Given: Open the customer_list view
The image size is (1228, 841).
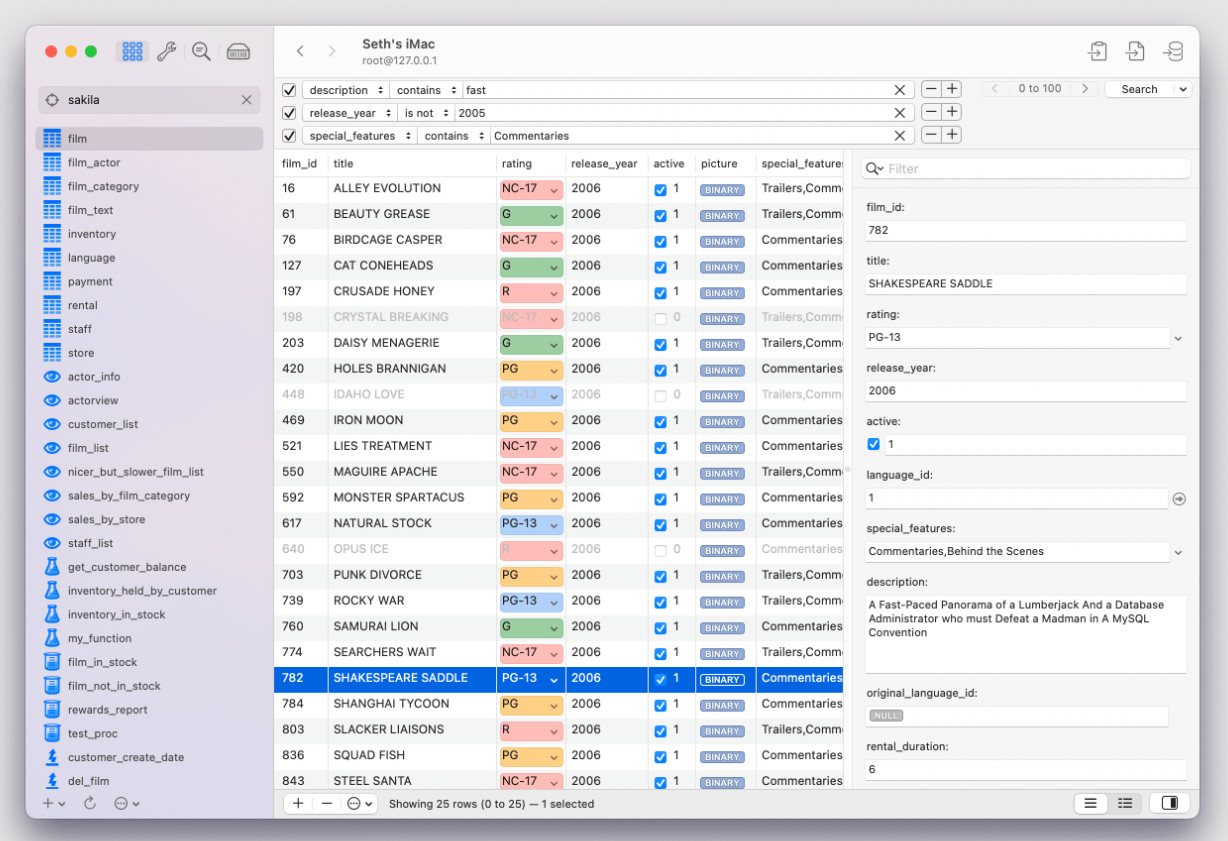Looking at the screenshot, I should tap(103, 424).
